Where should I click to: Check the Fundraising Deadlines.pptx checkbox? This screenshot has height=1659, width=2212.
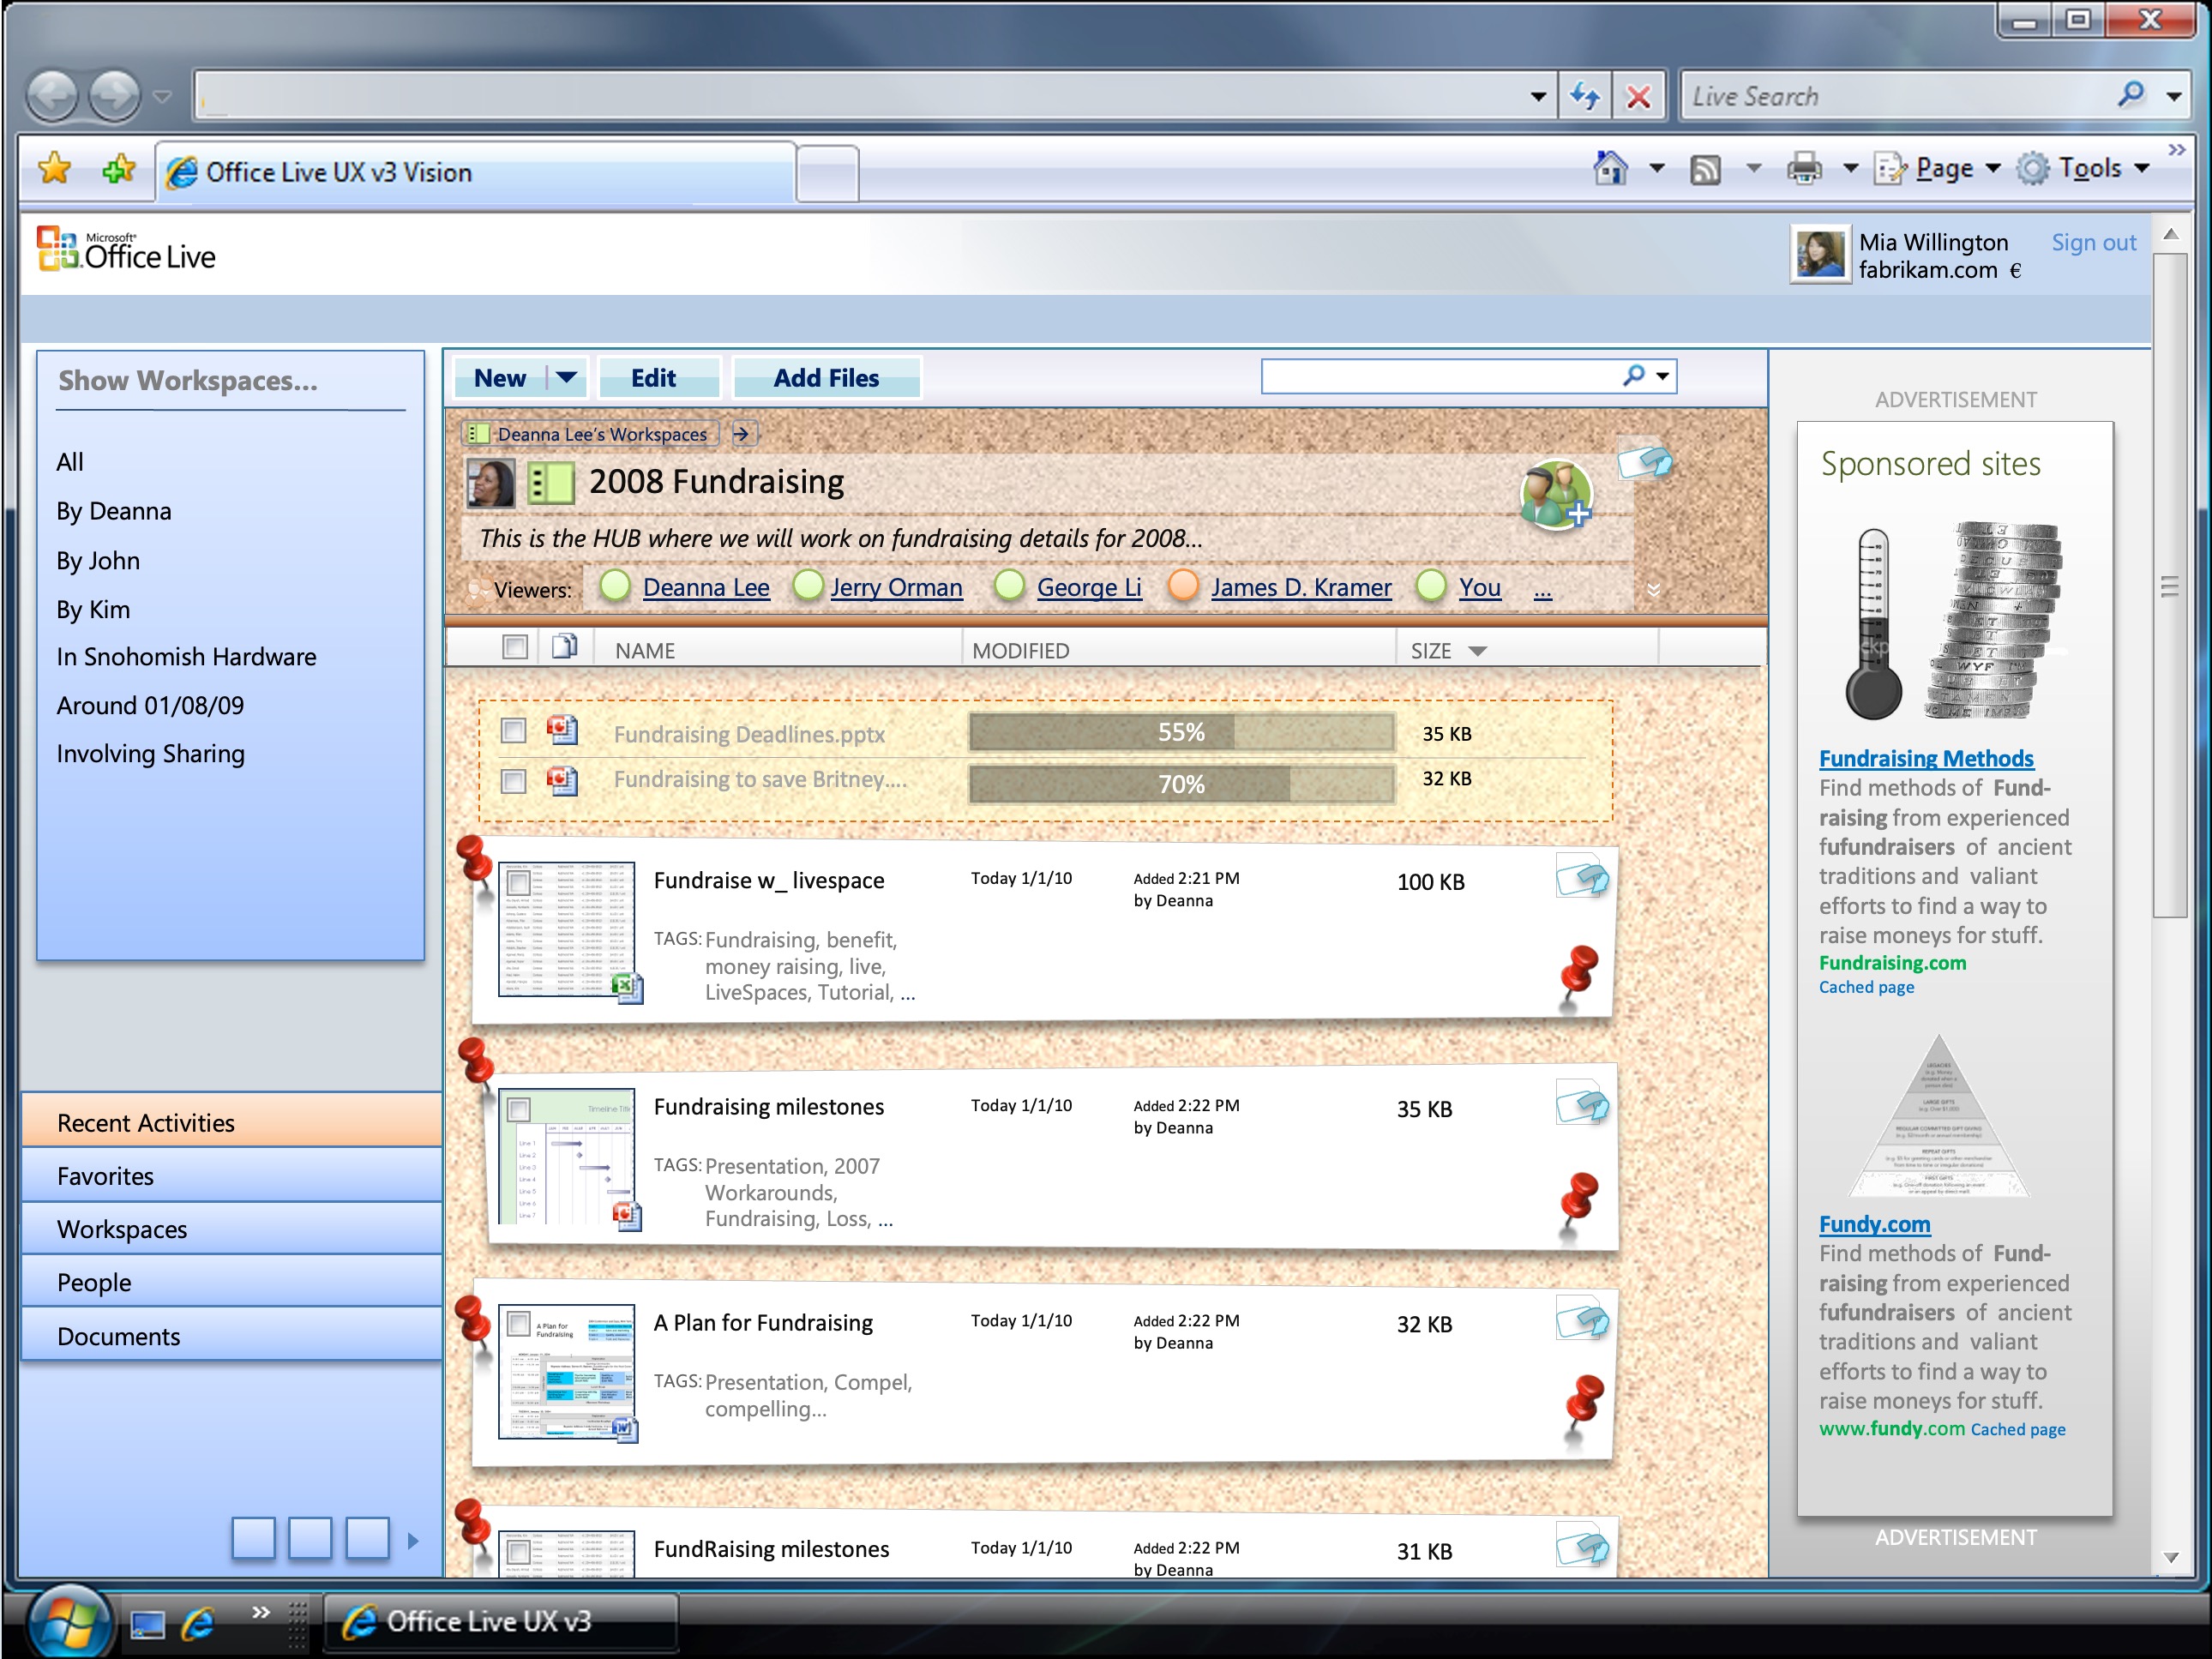[x=513, y=731]
